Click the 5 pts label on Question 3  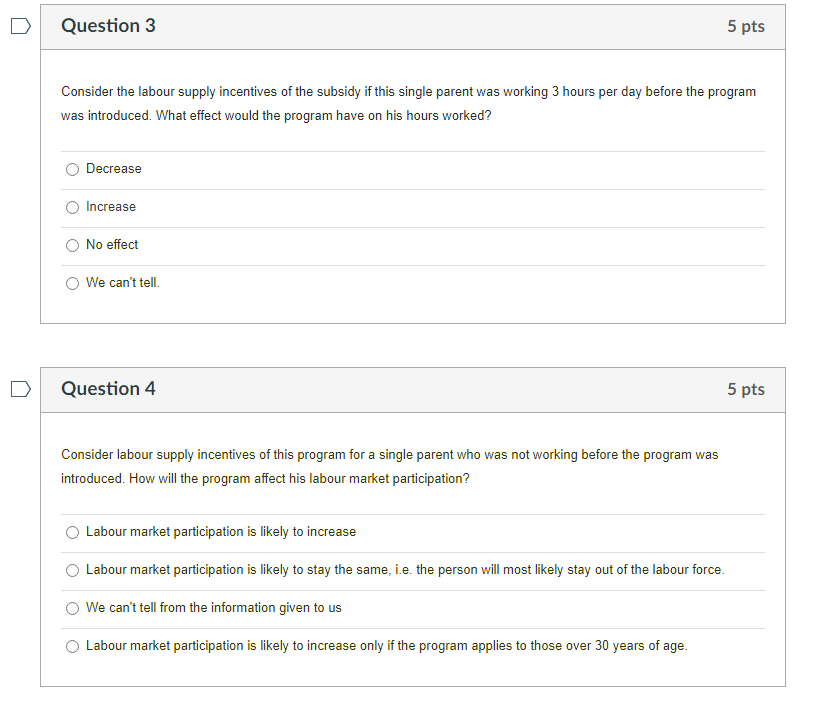coord(746,26)
